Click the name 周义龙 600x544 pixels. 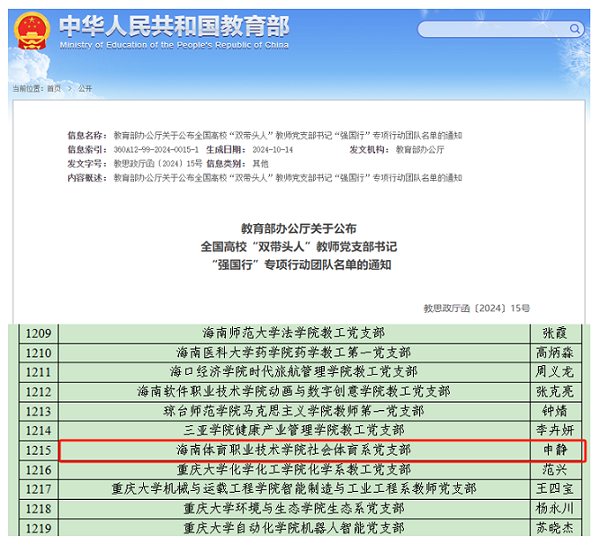(x=555, y=372)
